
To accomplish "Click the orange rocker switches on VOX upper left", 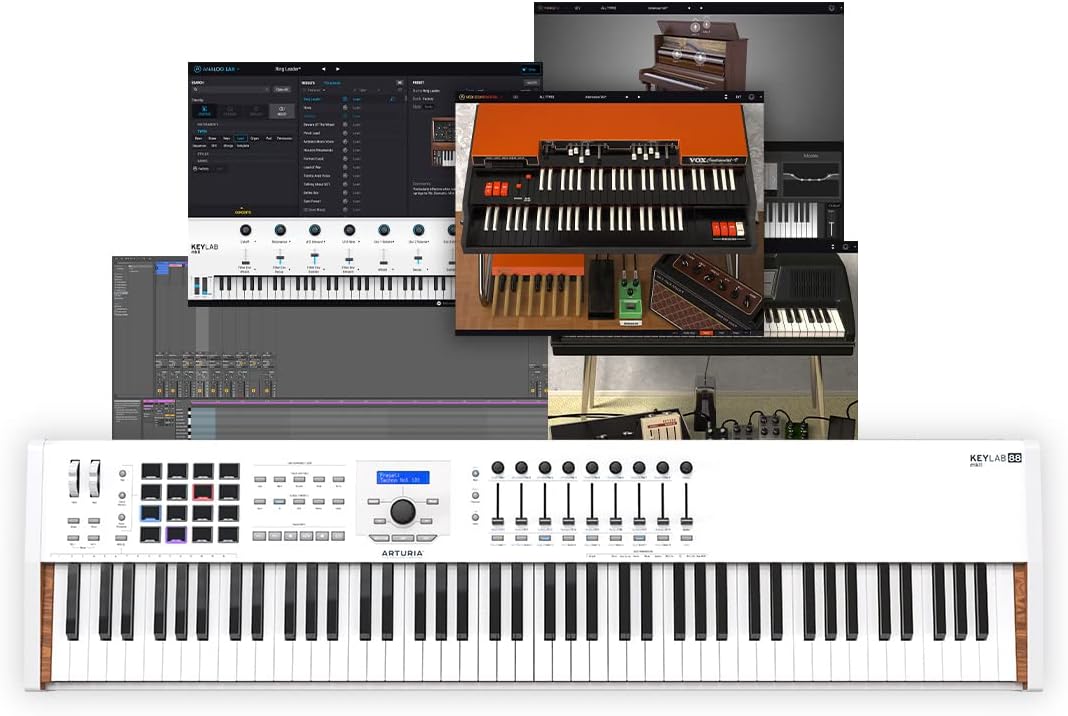I will (497, 189).
